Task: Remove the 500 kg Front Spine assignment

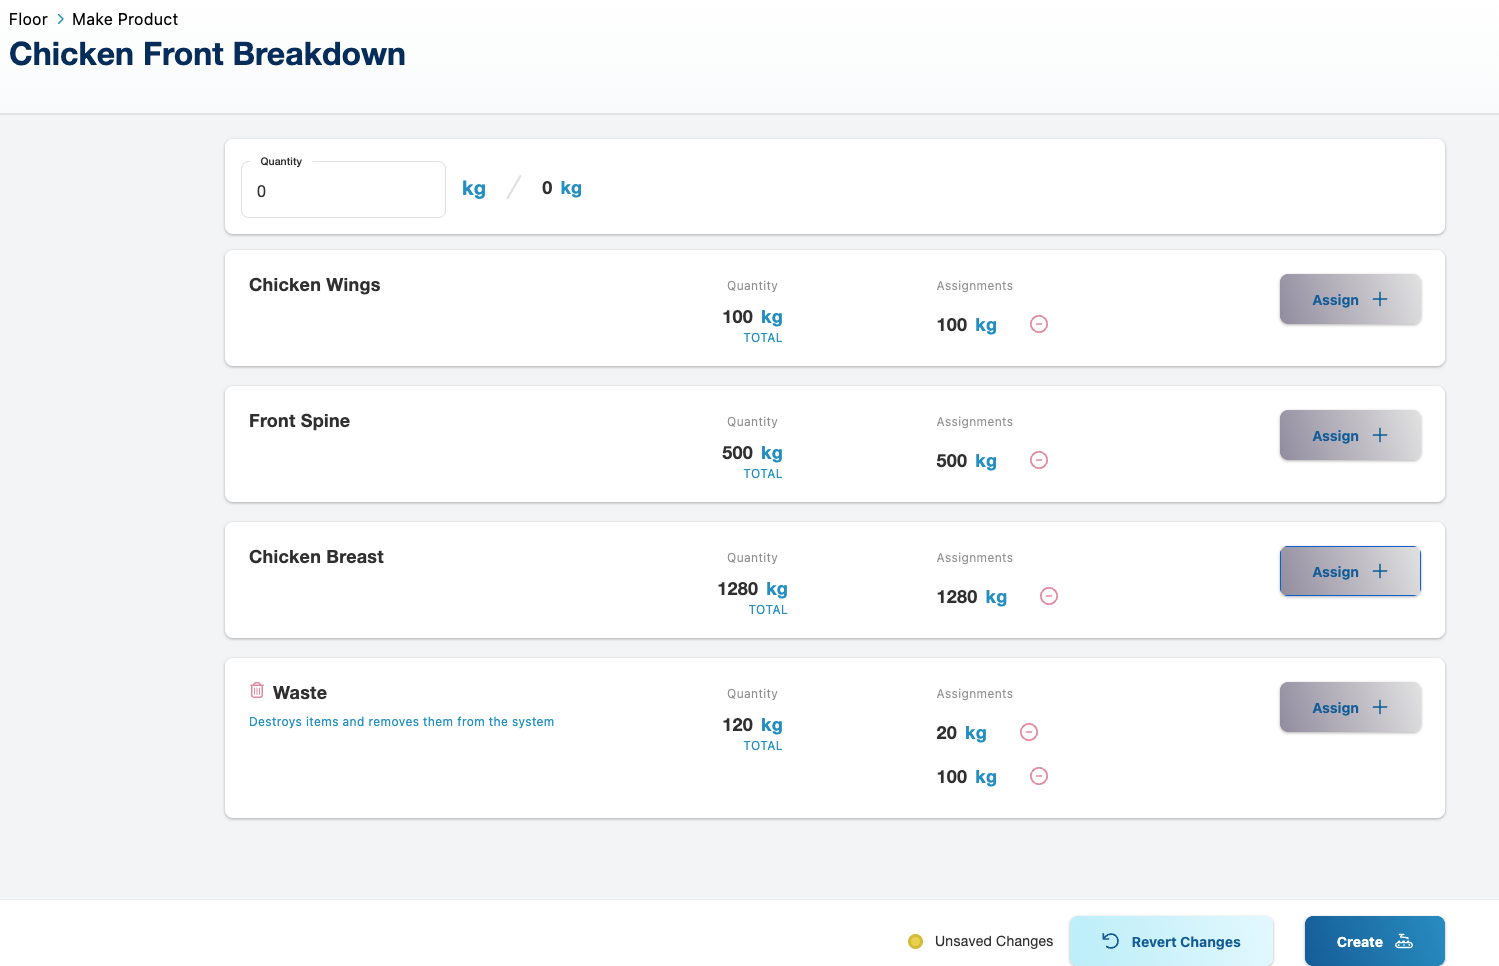Action: coord(1039,460)
